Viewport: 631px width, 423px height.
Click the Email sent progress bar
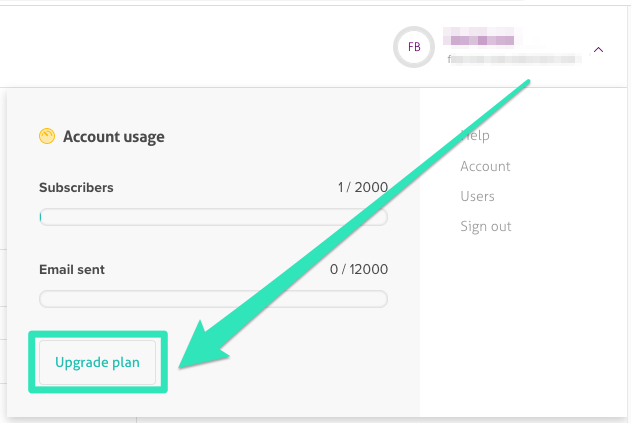[x=213, y=299]
